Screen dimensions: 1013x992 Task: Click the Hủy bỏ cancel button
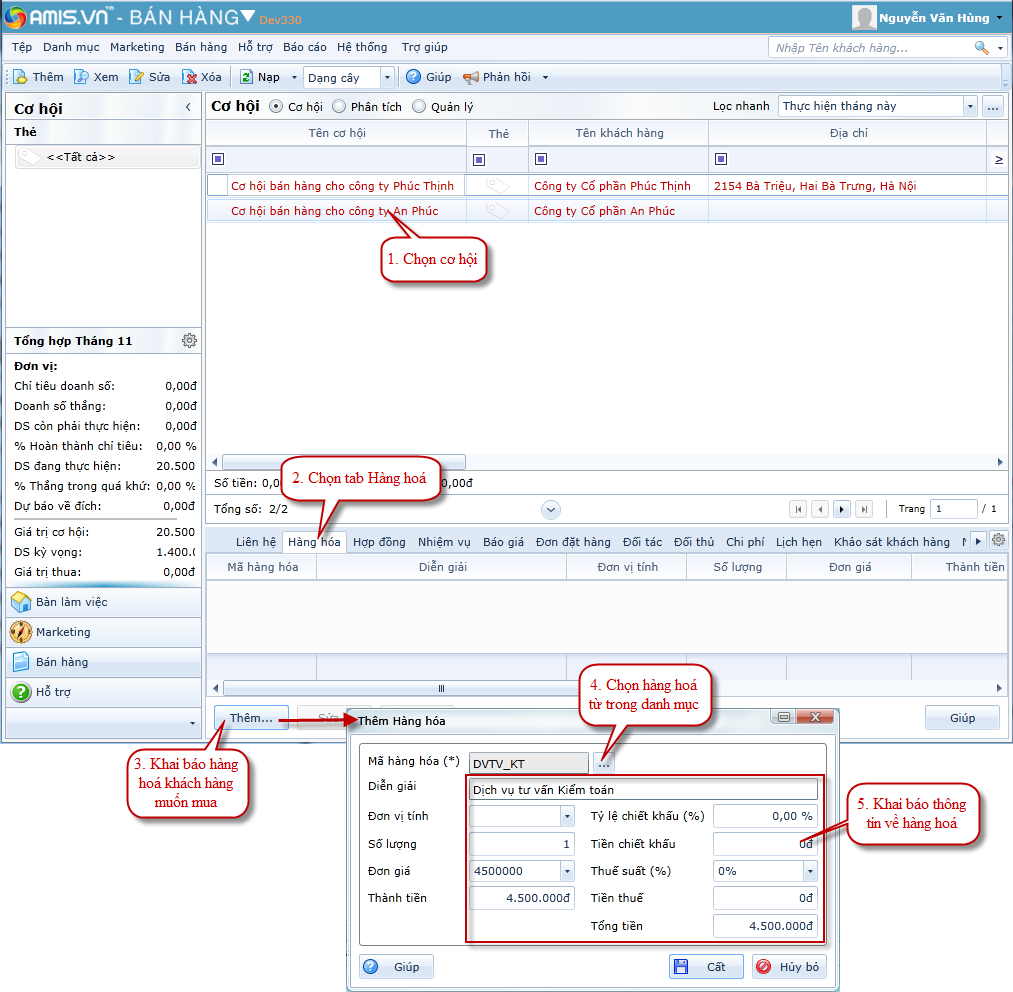click(x=789, y=967)
